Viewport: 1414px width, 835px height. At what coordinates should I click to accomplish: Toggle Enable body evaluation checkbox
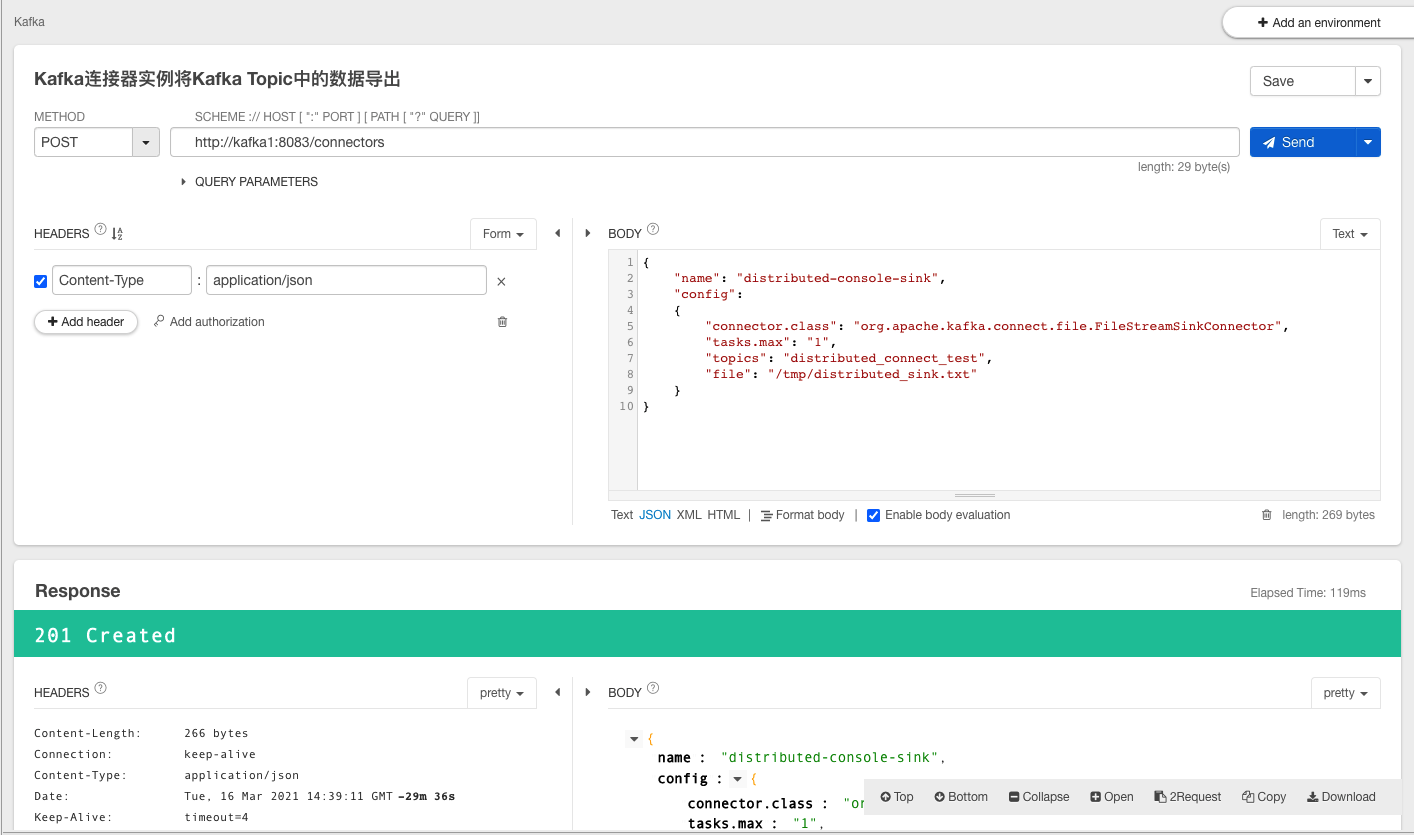[x=873, y=515]
